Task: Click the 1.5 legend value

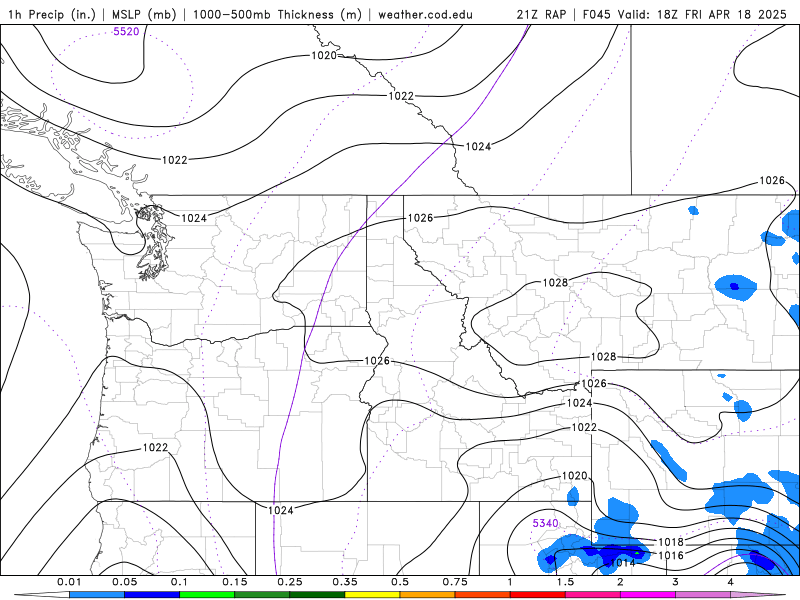Action: (565, 582)
